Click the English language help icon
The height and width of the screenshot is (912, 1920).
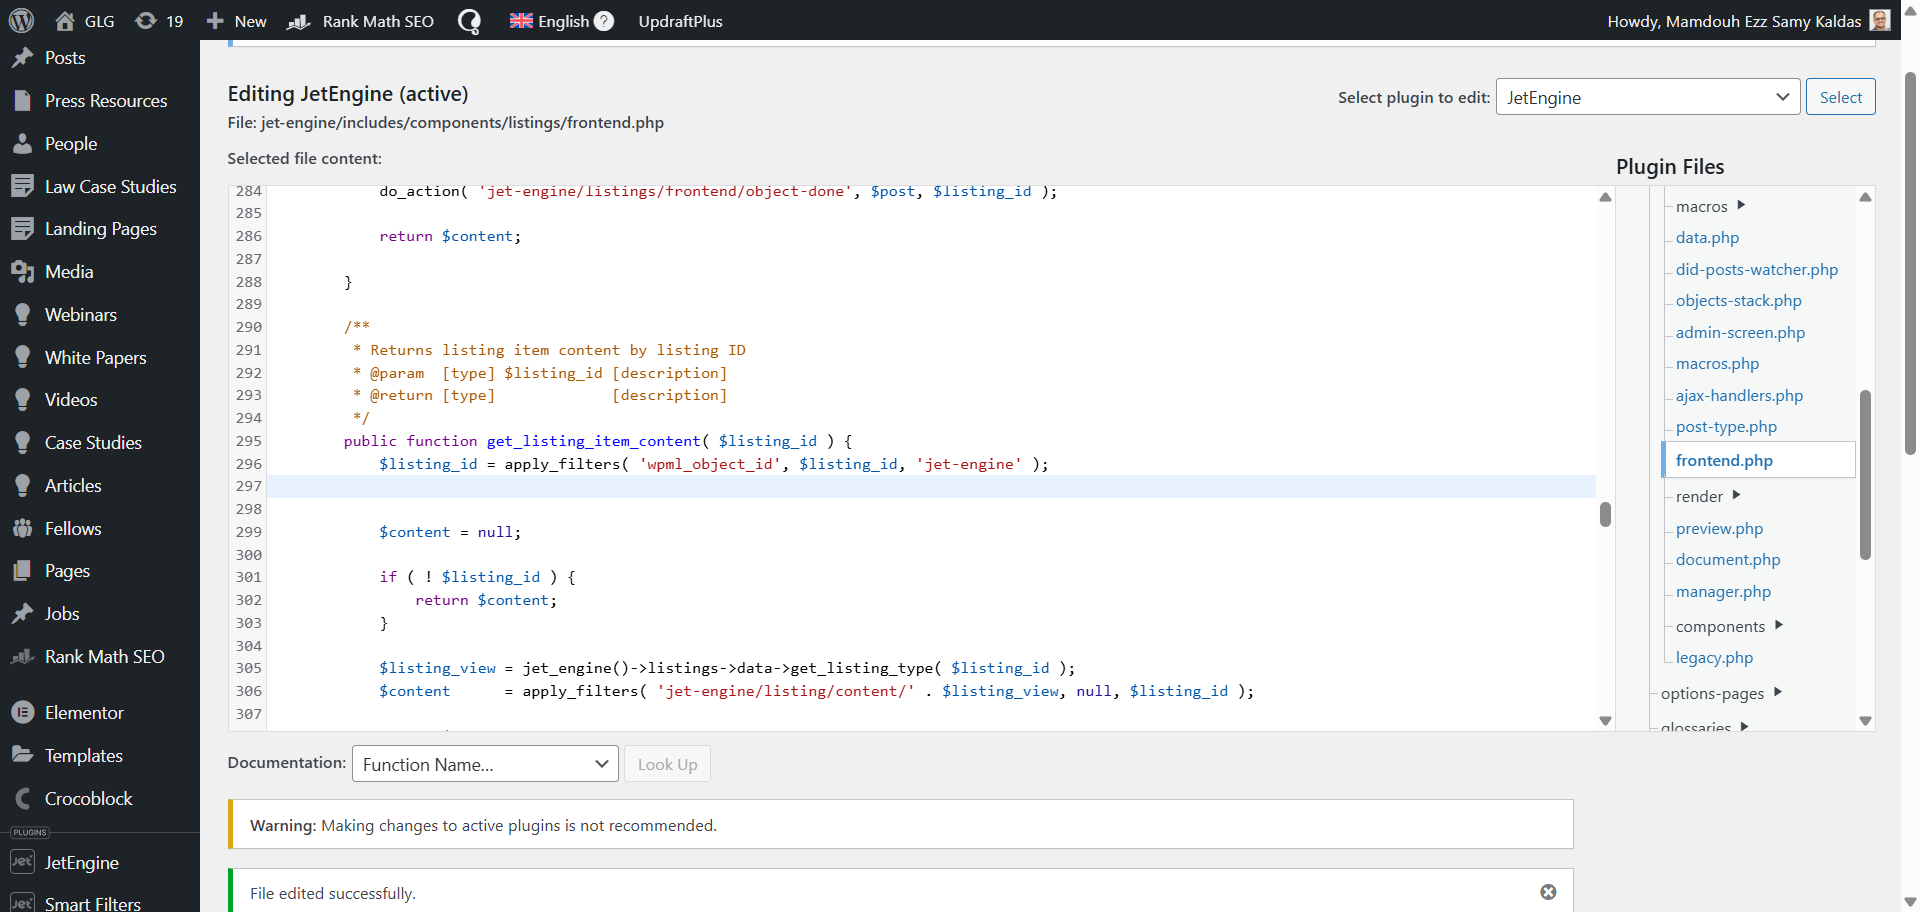click(604, 21)
